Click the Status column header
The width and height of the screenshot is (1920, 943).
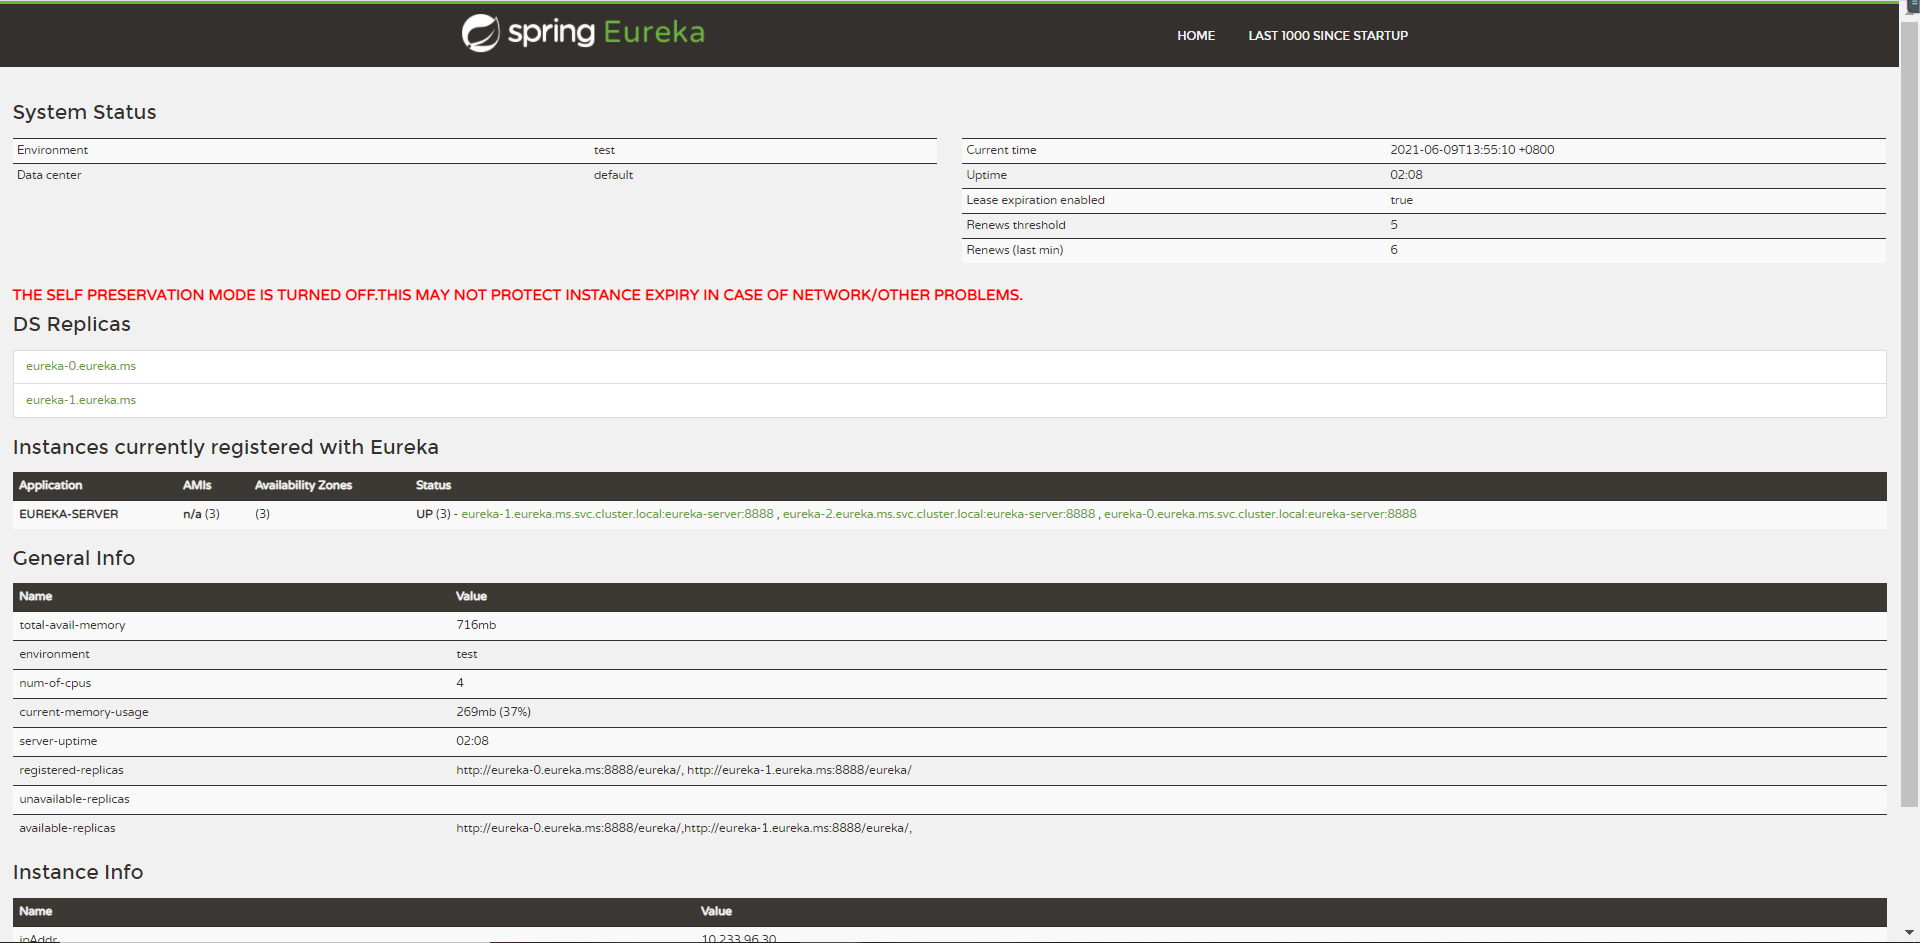[433, 485]
